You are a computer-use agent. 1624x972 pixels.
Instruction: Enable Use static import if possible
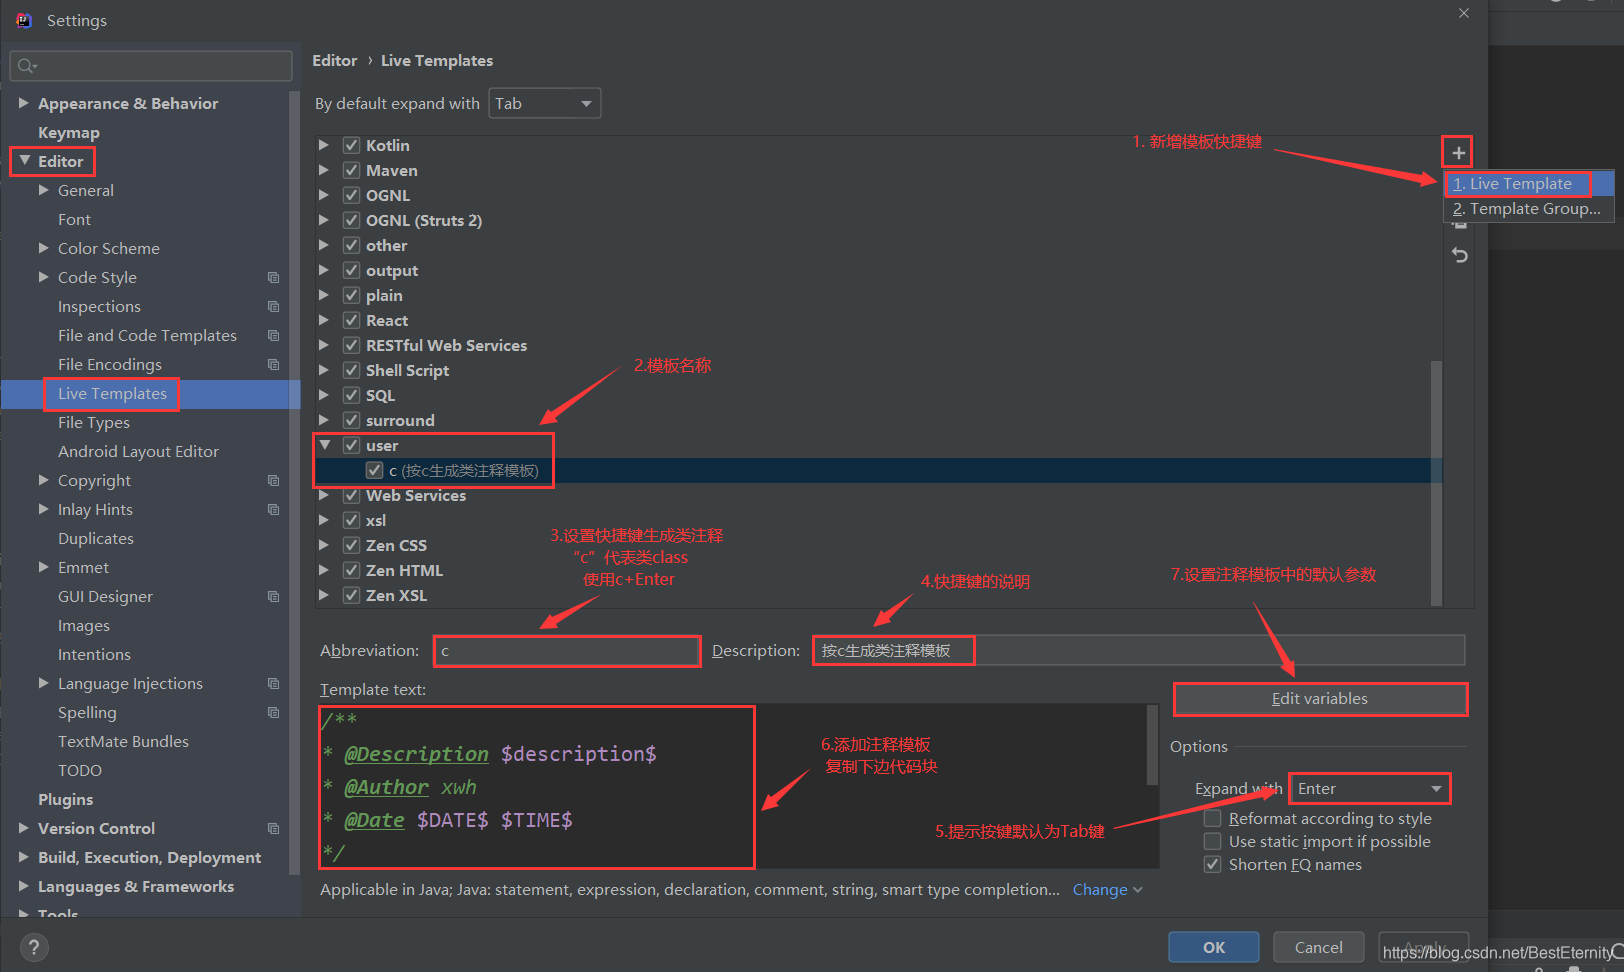(x=1212, y=841)
